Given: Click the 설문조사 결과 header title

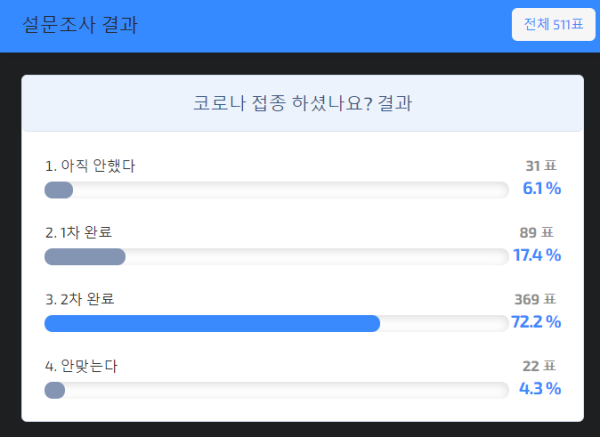Looking at the screenshot, I should 80,25.
